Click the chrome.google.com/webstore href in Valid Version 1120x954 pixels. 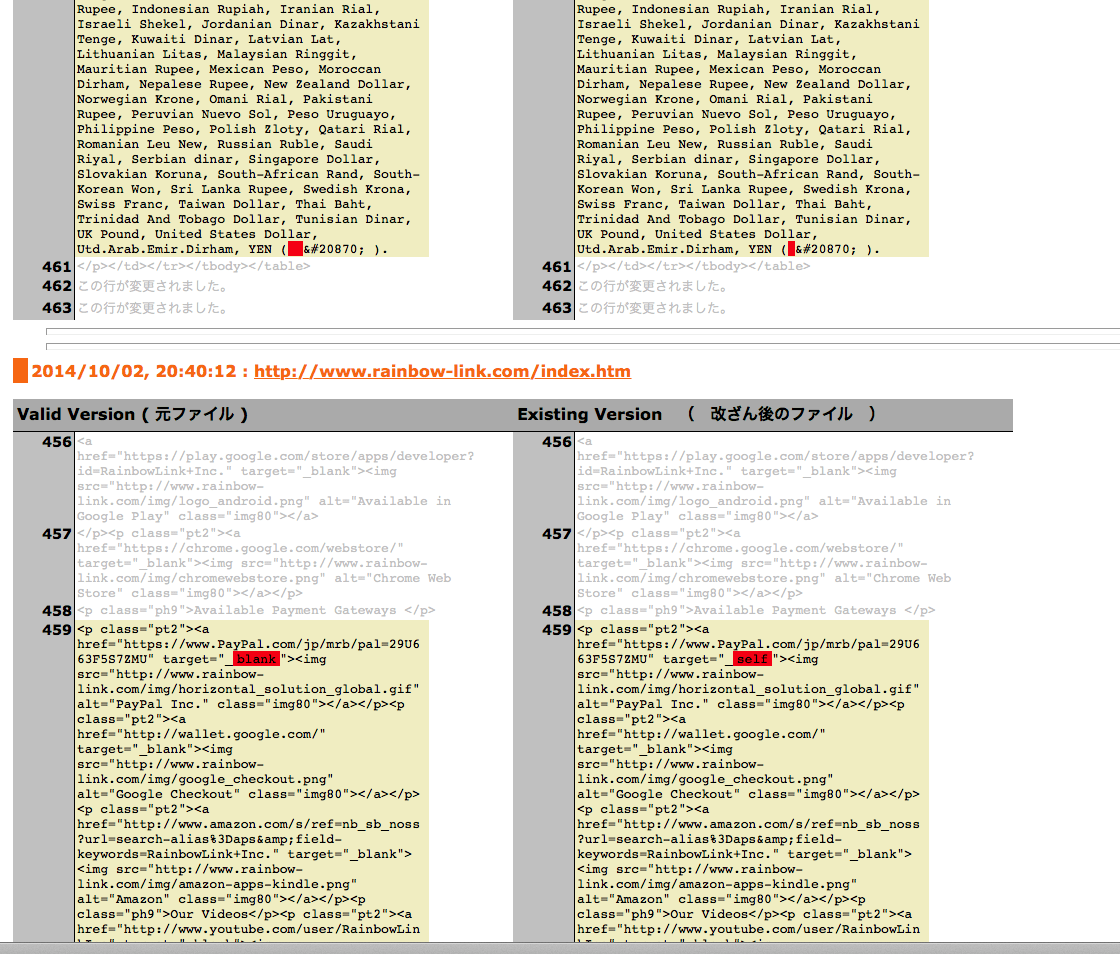click(x=240, y=548)
